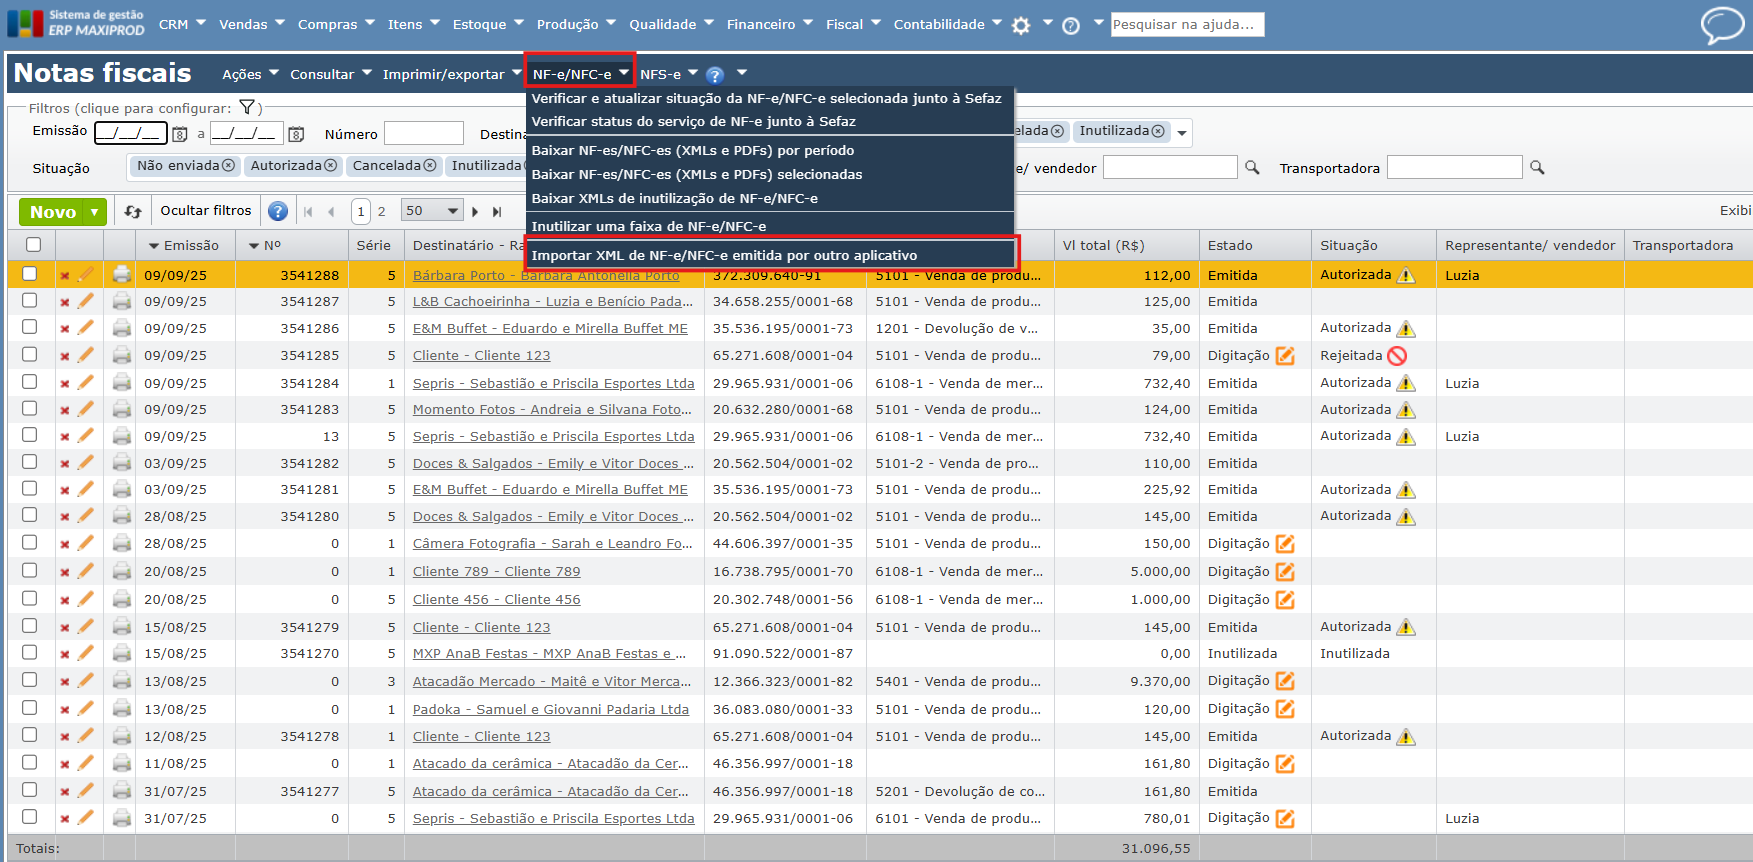Viewport: 1753px width, 862px height.
Task: Click the Ocultar filtros button
Action: [206, 211]
